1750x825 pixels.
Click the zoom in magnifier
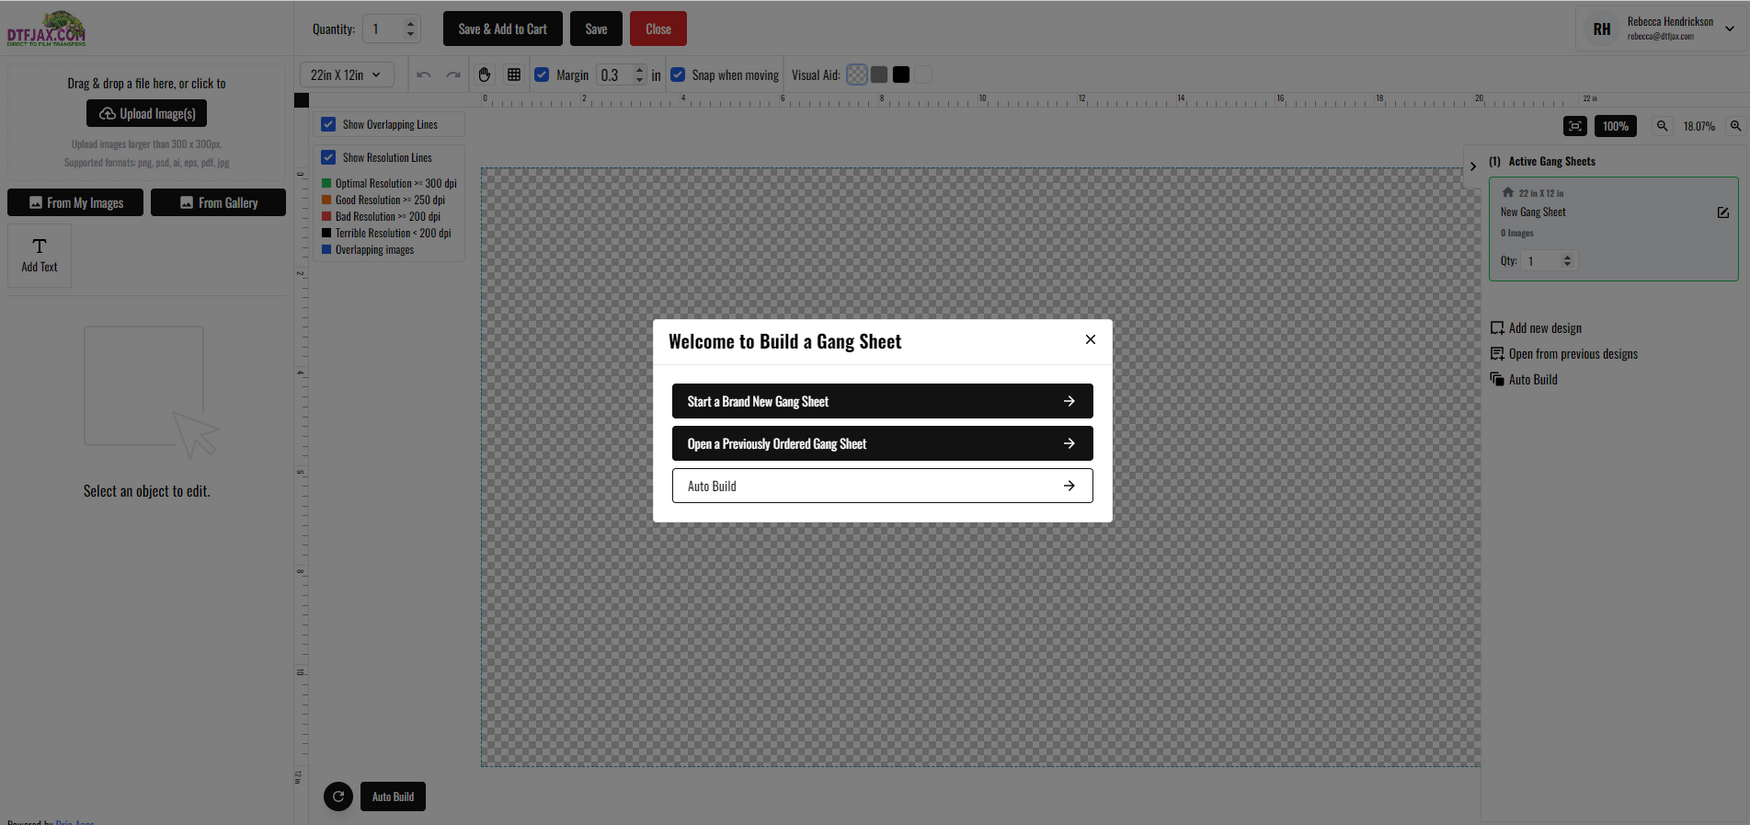pyautogui.click(x=1736, y=126)
